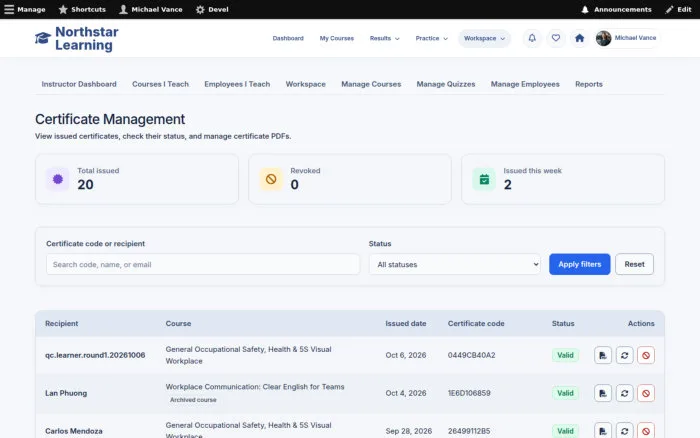This screenshot has width=700, height=438.
Task: Switch to Employees I Teach tab
Action: pyautogui.click(x=237, y=84)
